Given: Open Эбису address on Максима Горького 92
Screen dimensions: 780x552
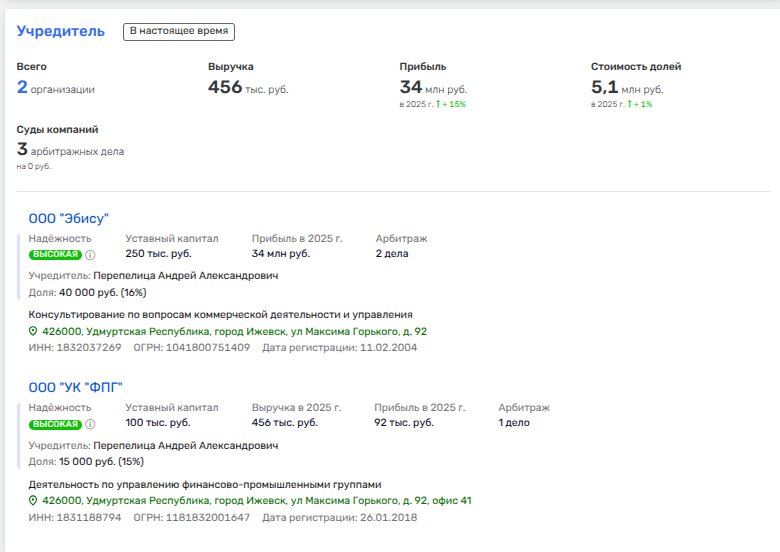Looking at the screenshot, I should tap(234, 331).
